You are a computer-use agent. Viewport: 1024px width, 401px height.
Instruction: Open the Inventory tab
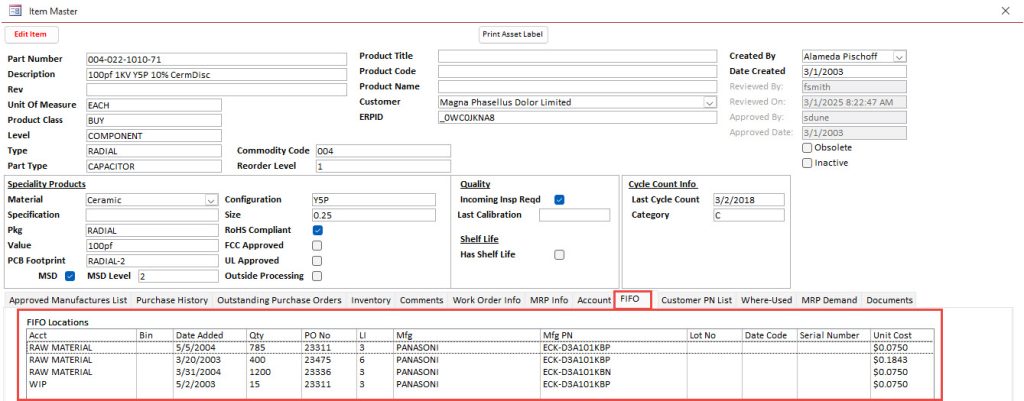371,300
